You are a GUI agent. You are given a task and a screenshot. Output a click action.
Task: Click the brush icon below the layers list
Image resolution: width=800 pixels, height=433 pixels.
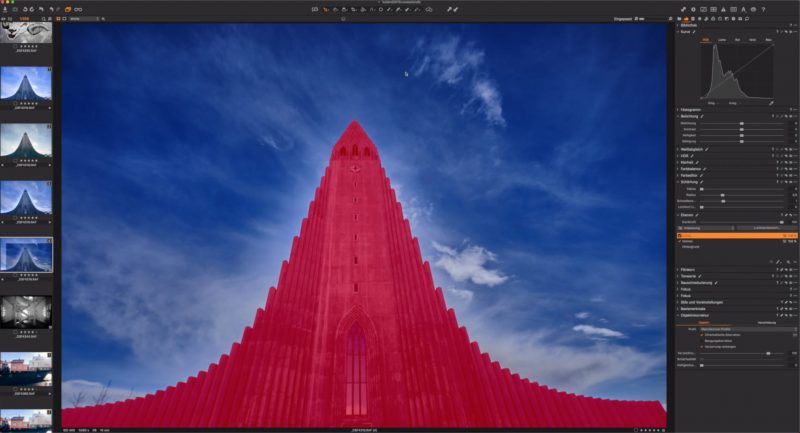[x=779, y=262]
